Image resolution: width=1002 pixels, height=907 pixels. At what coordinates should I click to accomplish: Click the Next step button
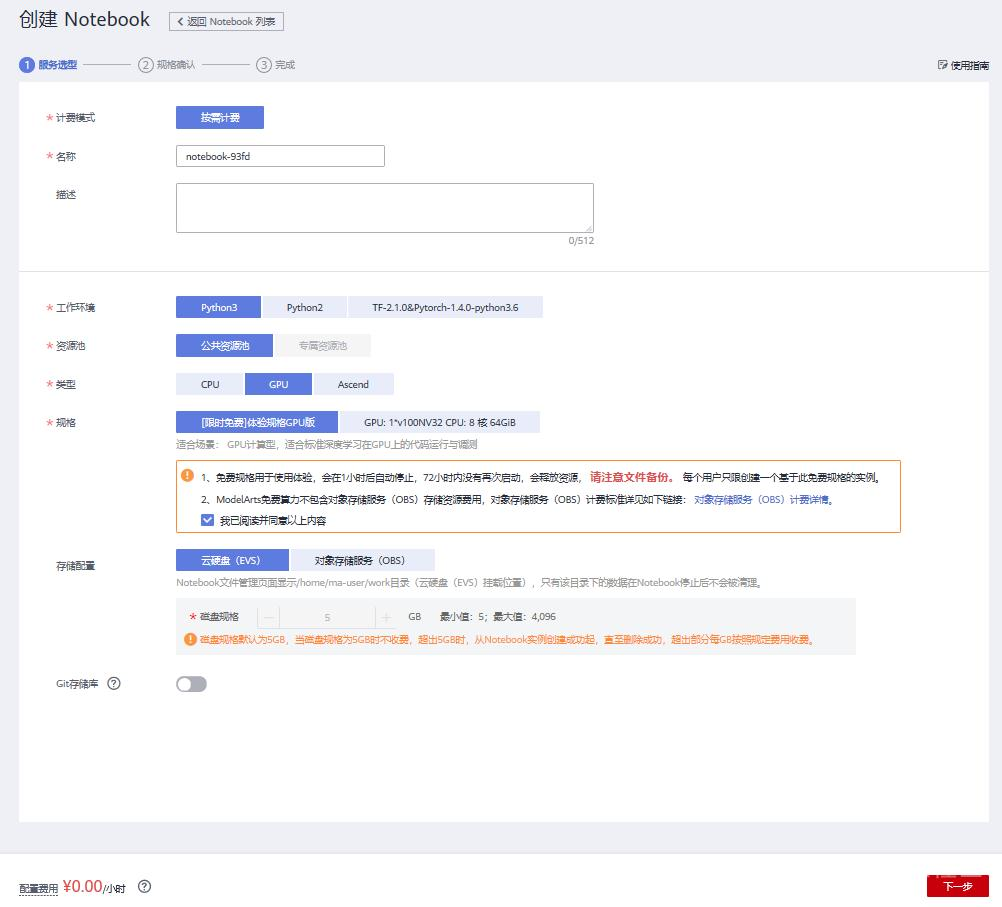point(957,886)
